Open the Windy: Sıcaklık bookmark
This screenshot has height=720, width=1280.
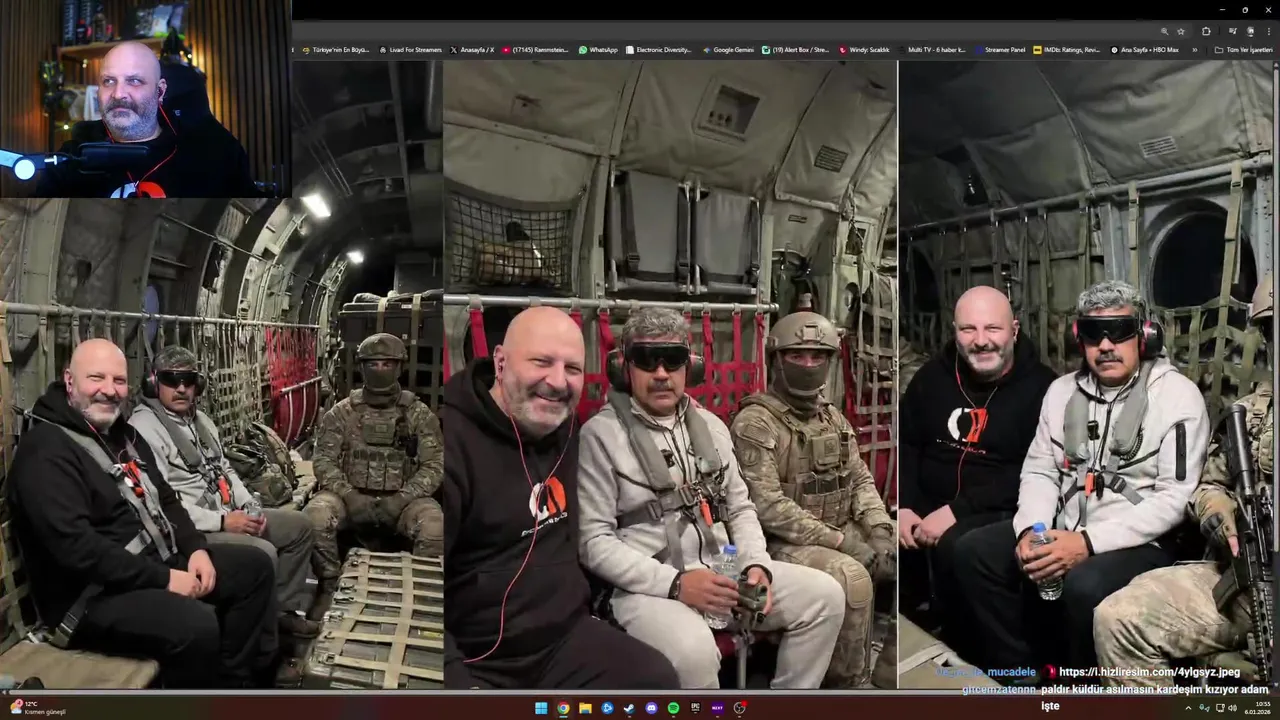pos(864,49)
